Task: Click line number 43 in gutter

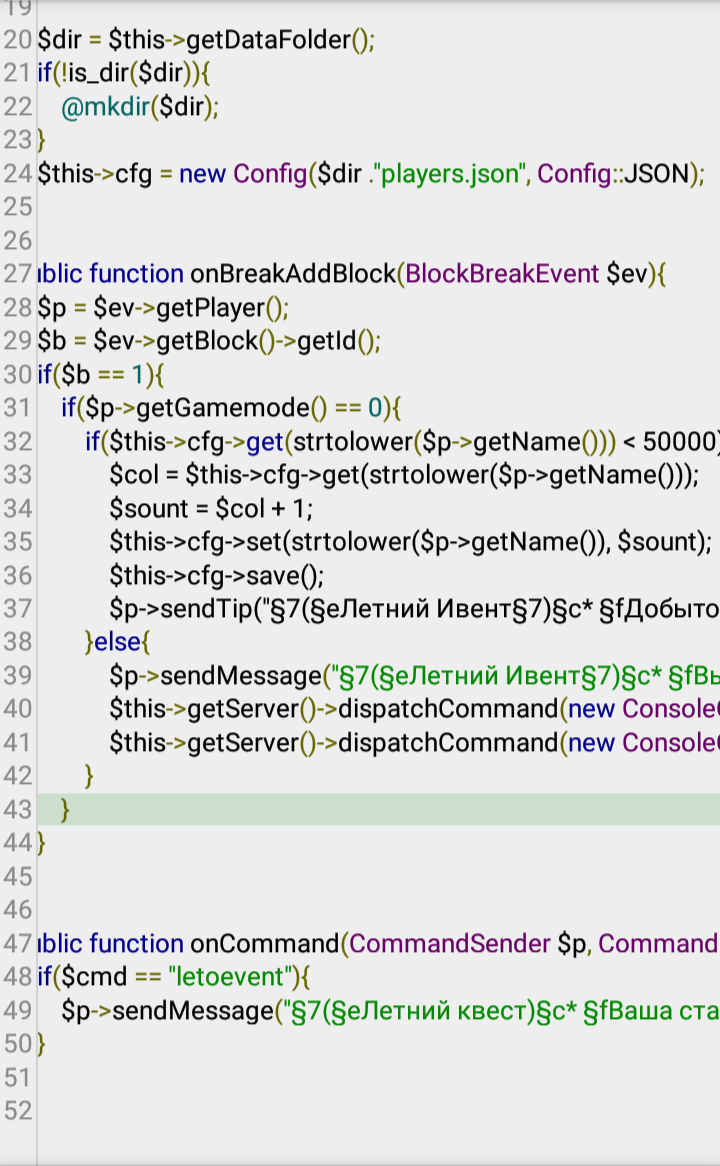Action: click(17, 809)
